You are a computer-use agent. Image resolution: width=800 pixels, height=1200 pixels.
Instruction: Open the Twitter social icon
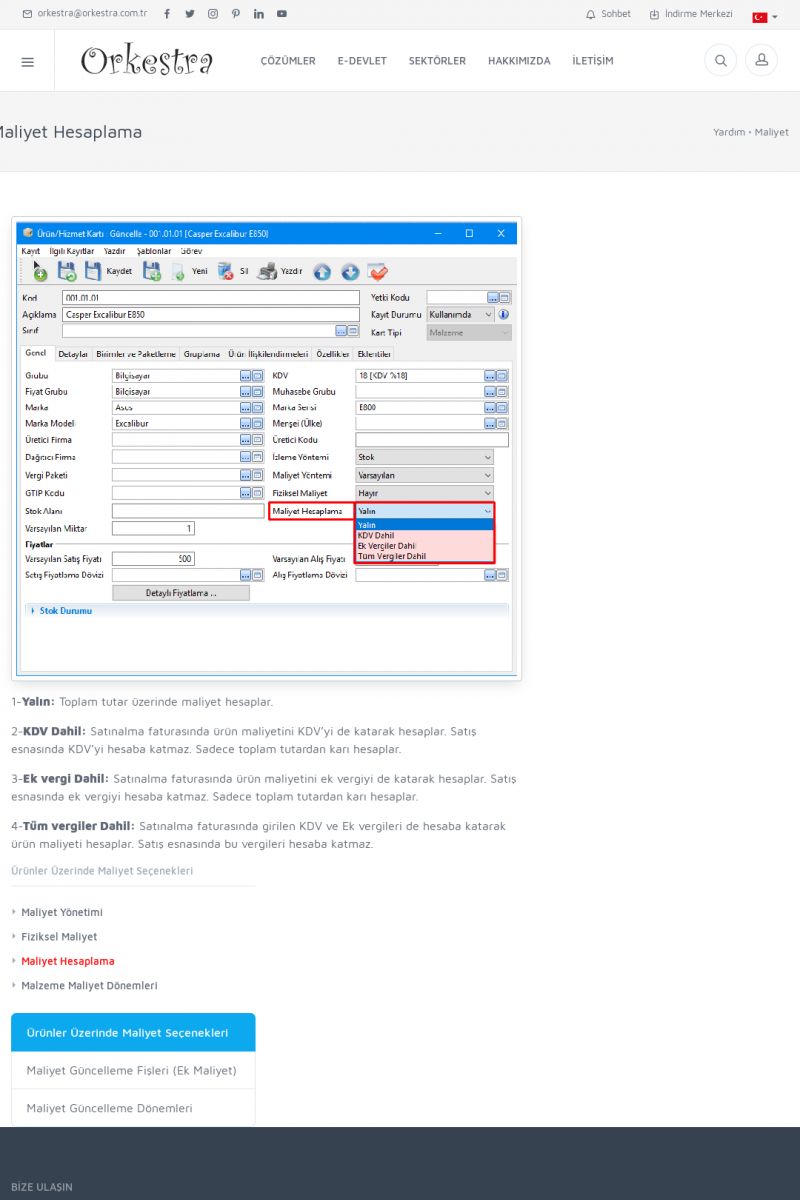coord(190,14)
